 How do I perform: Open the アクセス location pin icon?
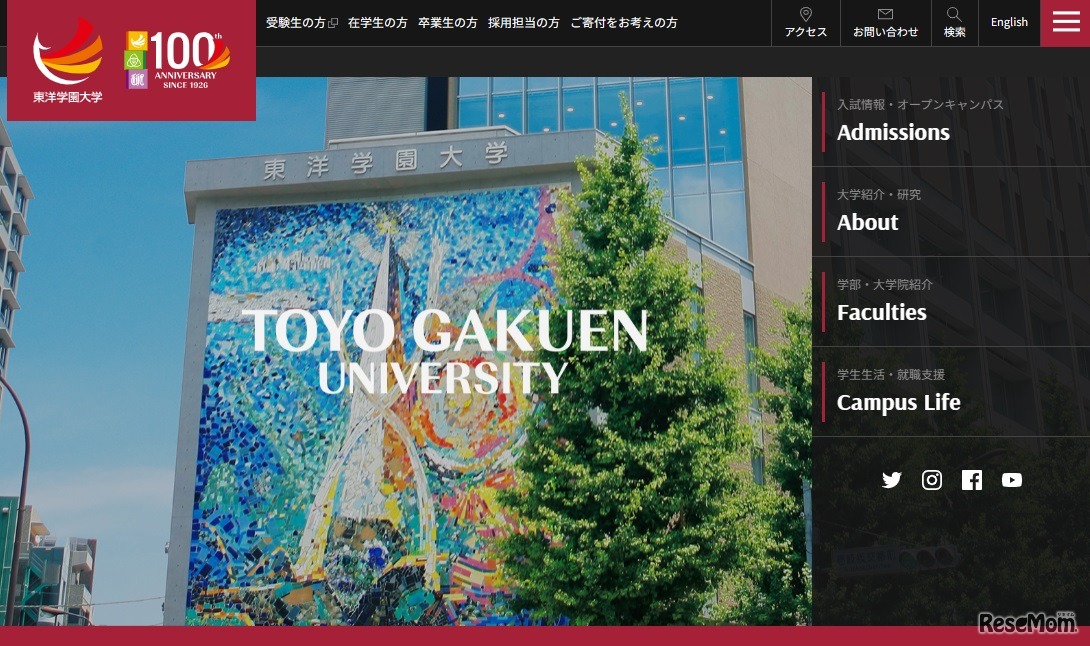click(x=805, y=14)
